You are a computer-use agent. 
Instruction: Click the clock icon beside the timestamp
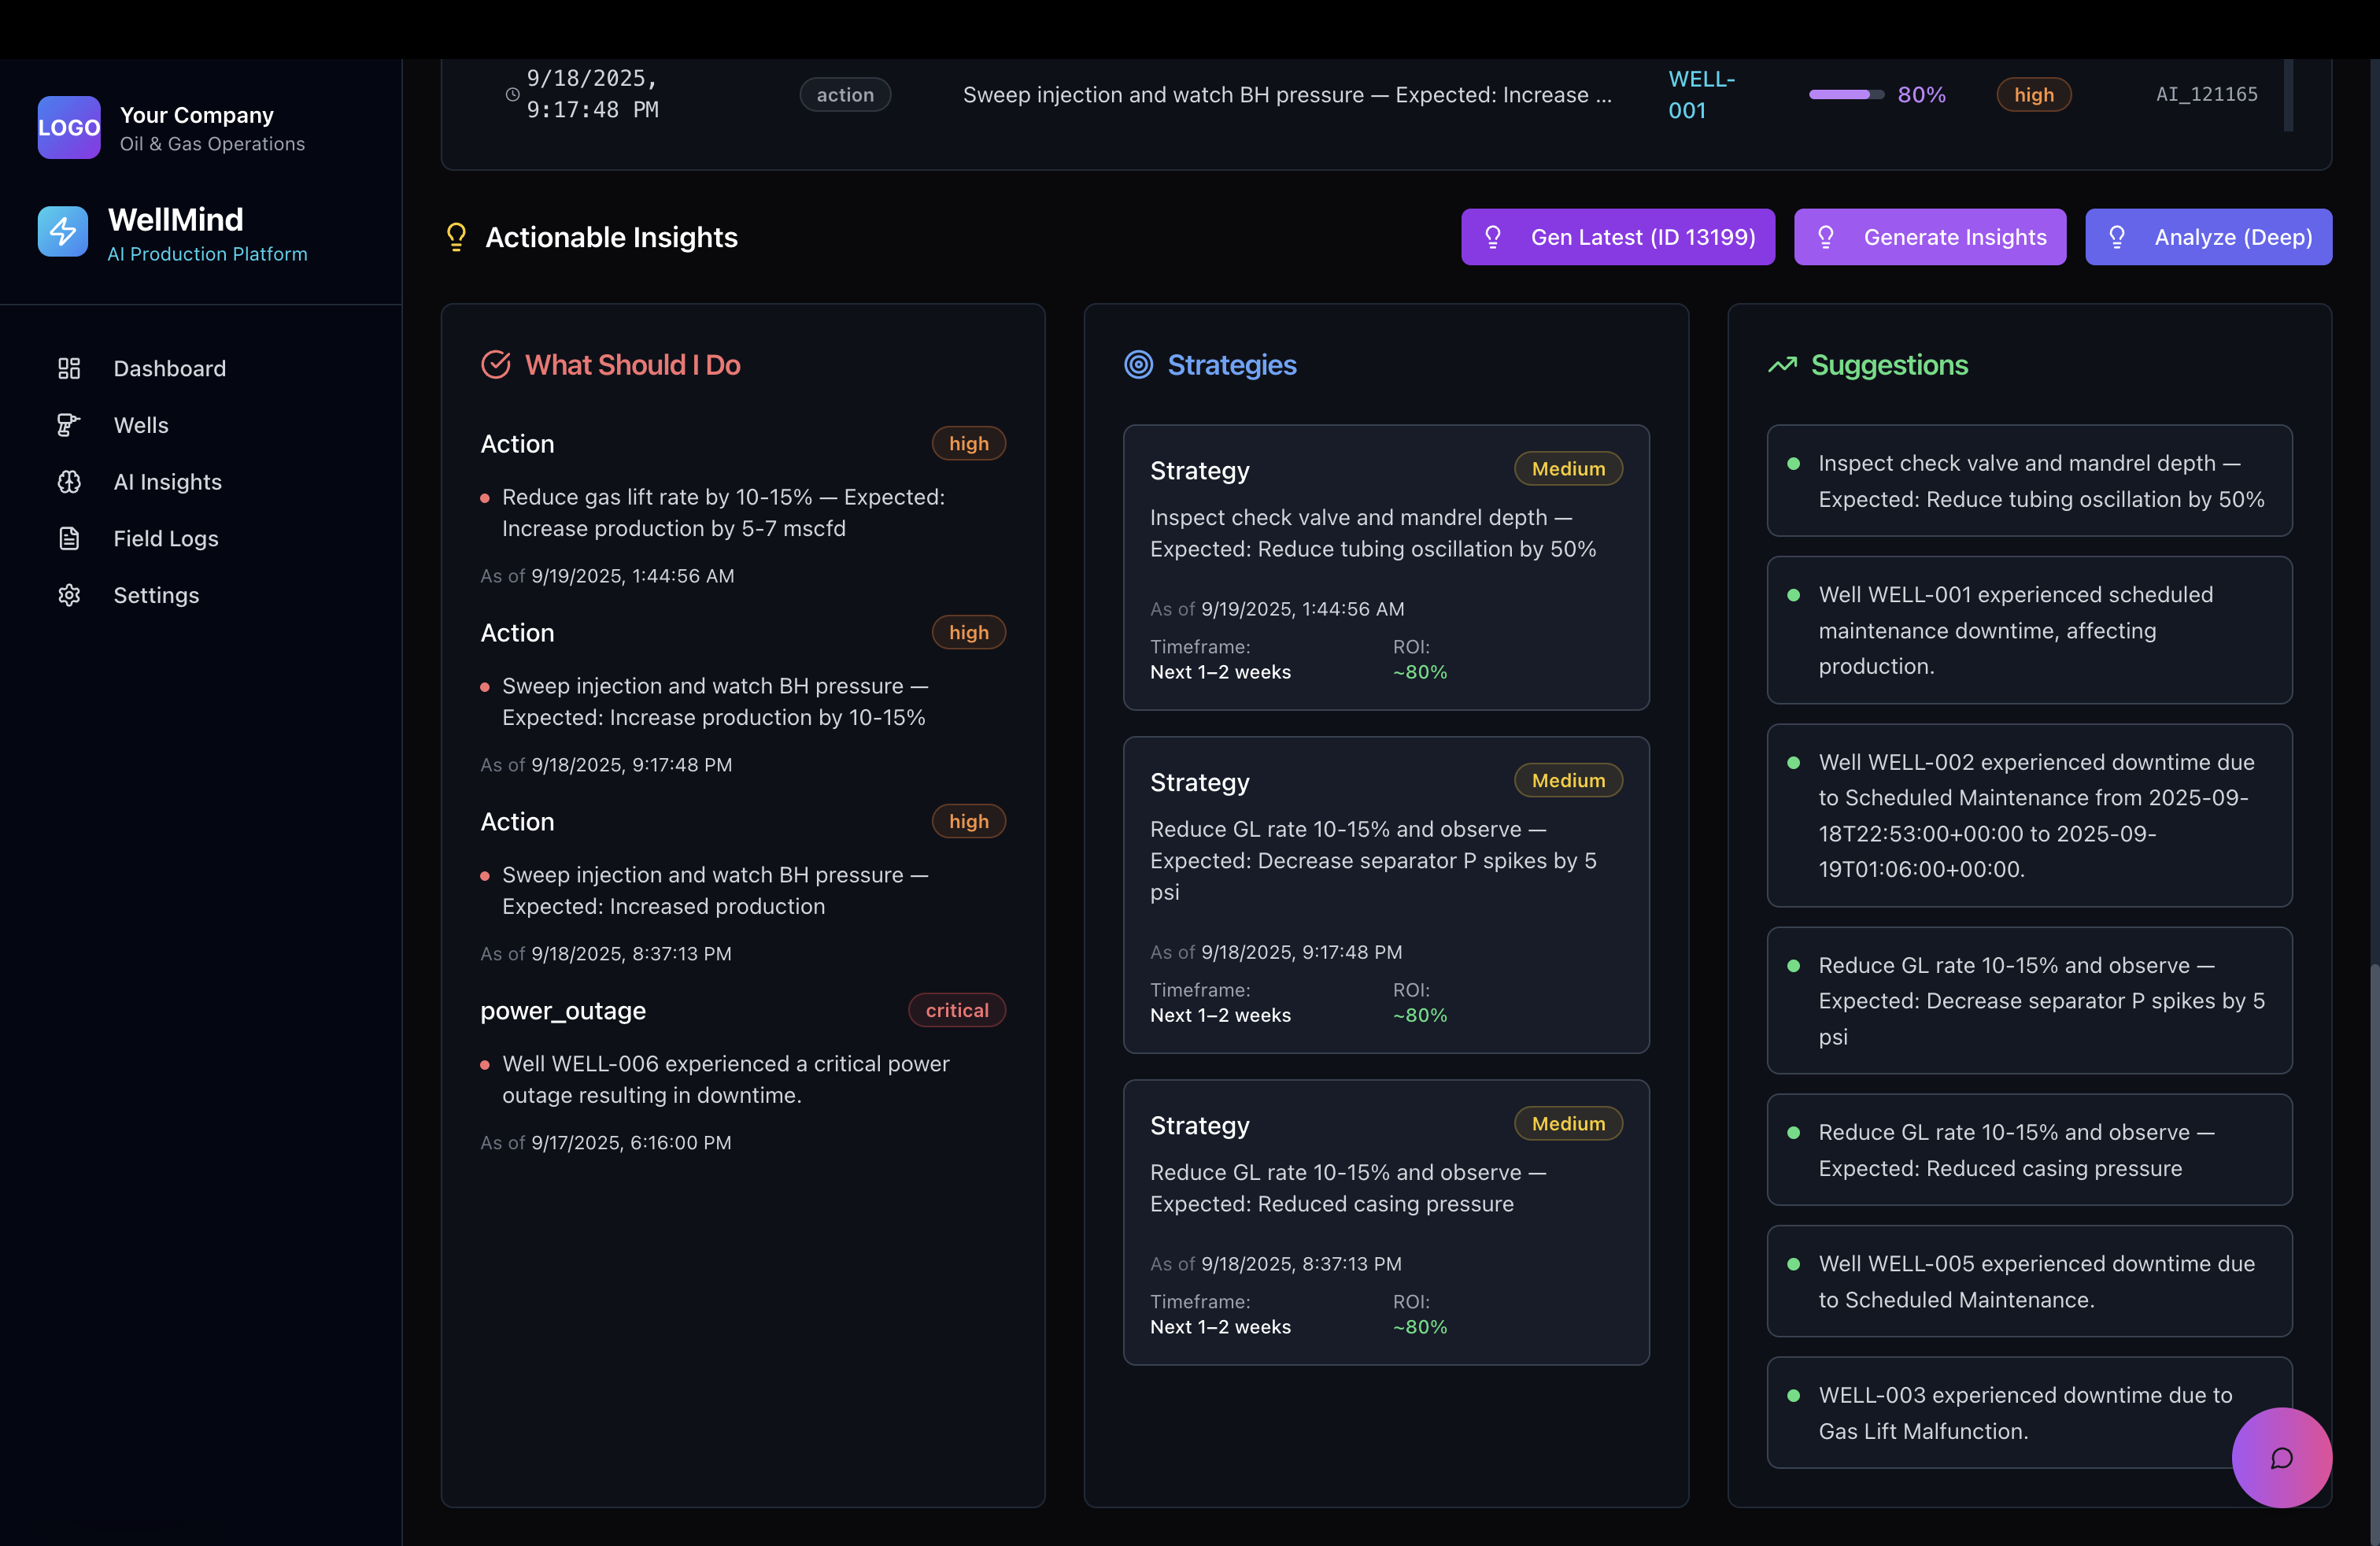[x=512, y=94]
